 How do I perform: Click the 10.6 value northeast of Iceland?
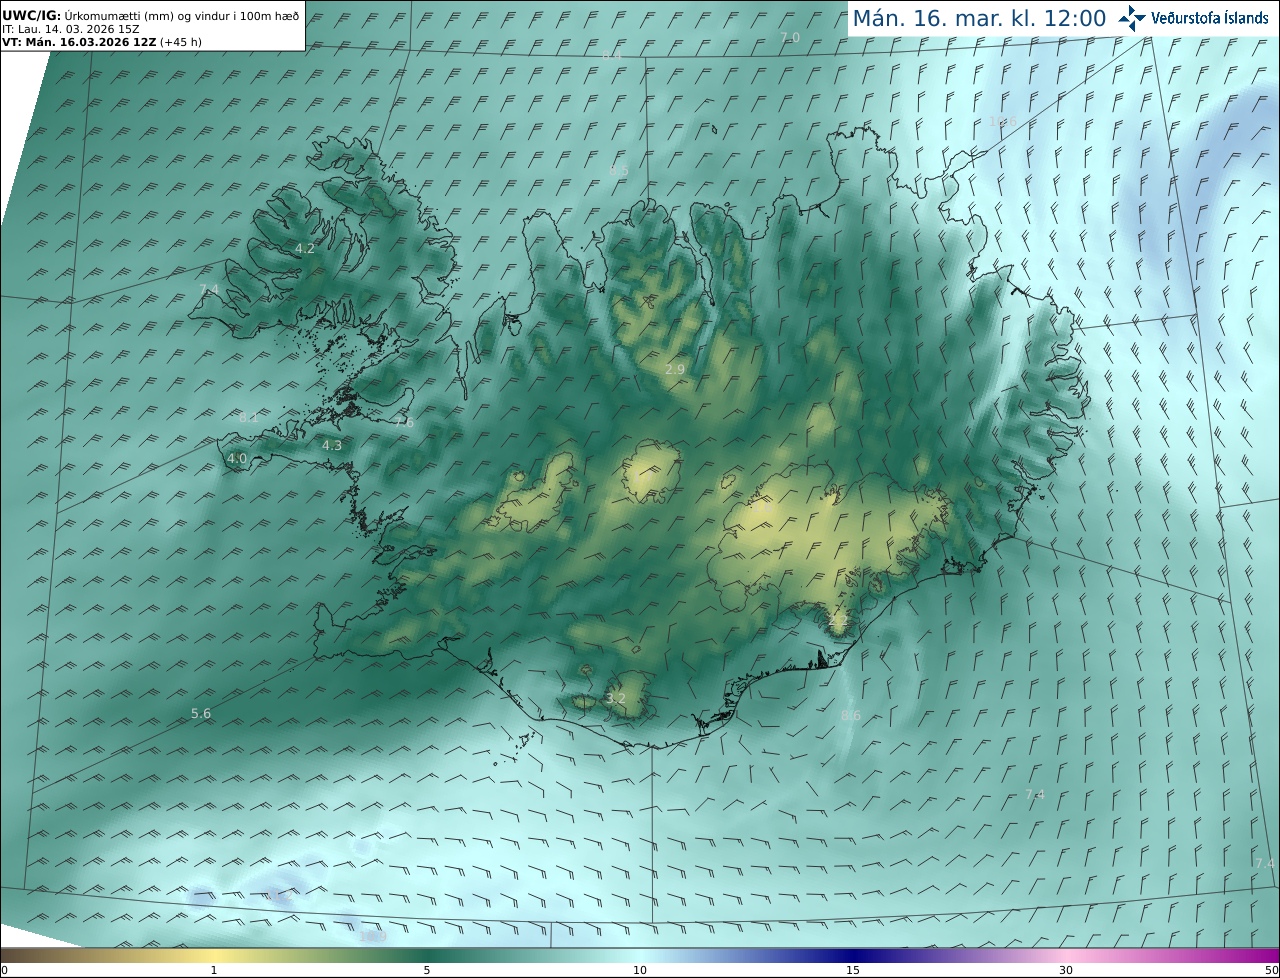click(1002, 121)
